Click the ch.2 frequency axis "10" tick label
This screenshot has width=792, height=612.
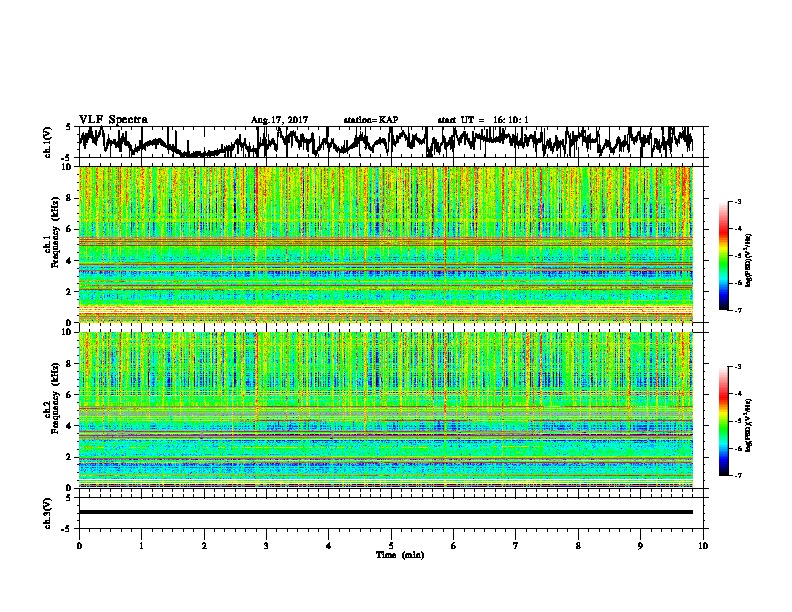[x=68, y=332]
